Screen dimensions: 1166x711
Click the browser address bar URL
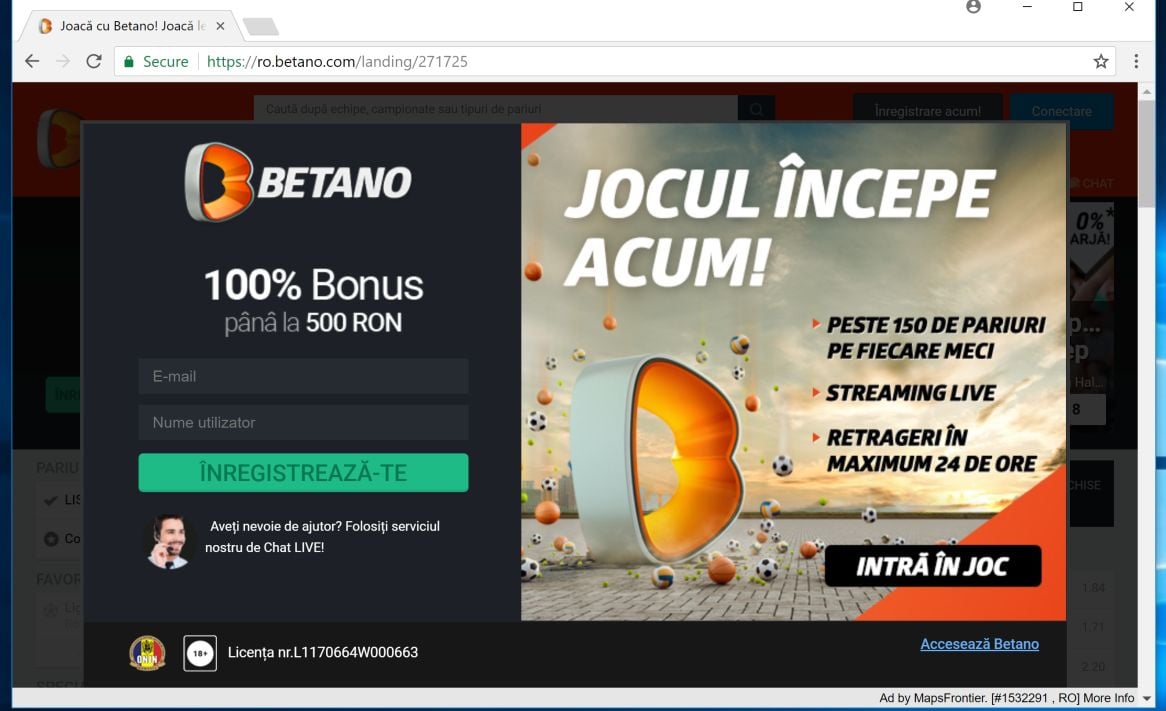point(337,62)
